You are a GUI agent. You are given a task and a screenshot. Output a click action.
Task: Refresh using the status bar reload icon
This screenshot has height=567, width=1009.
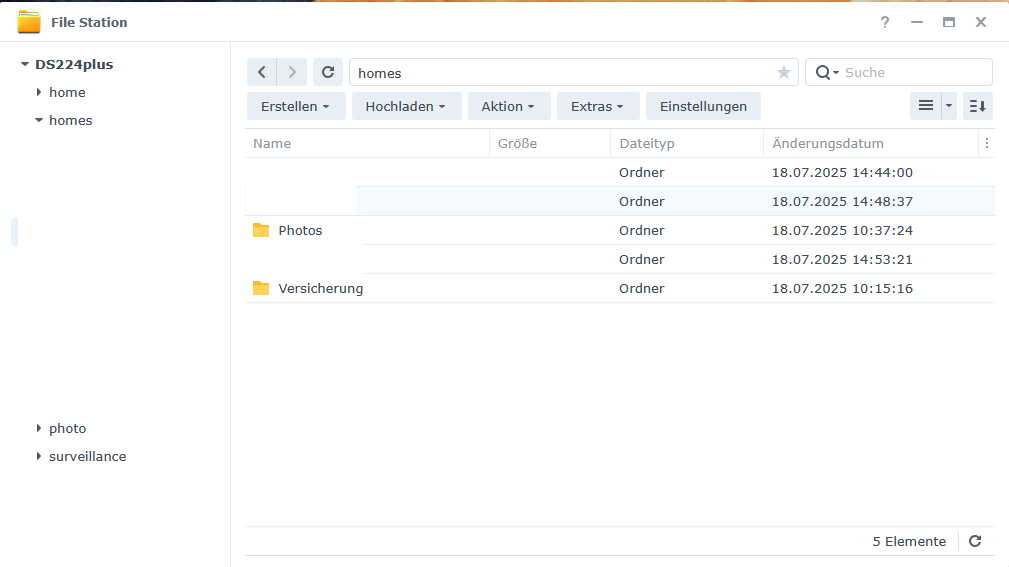[x=975, y=541]
